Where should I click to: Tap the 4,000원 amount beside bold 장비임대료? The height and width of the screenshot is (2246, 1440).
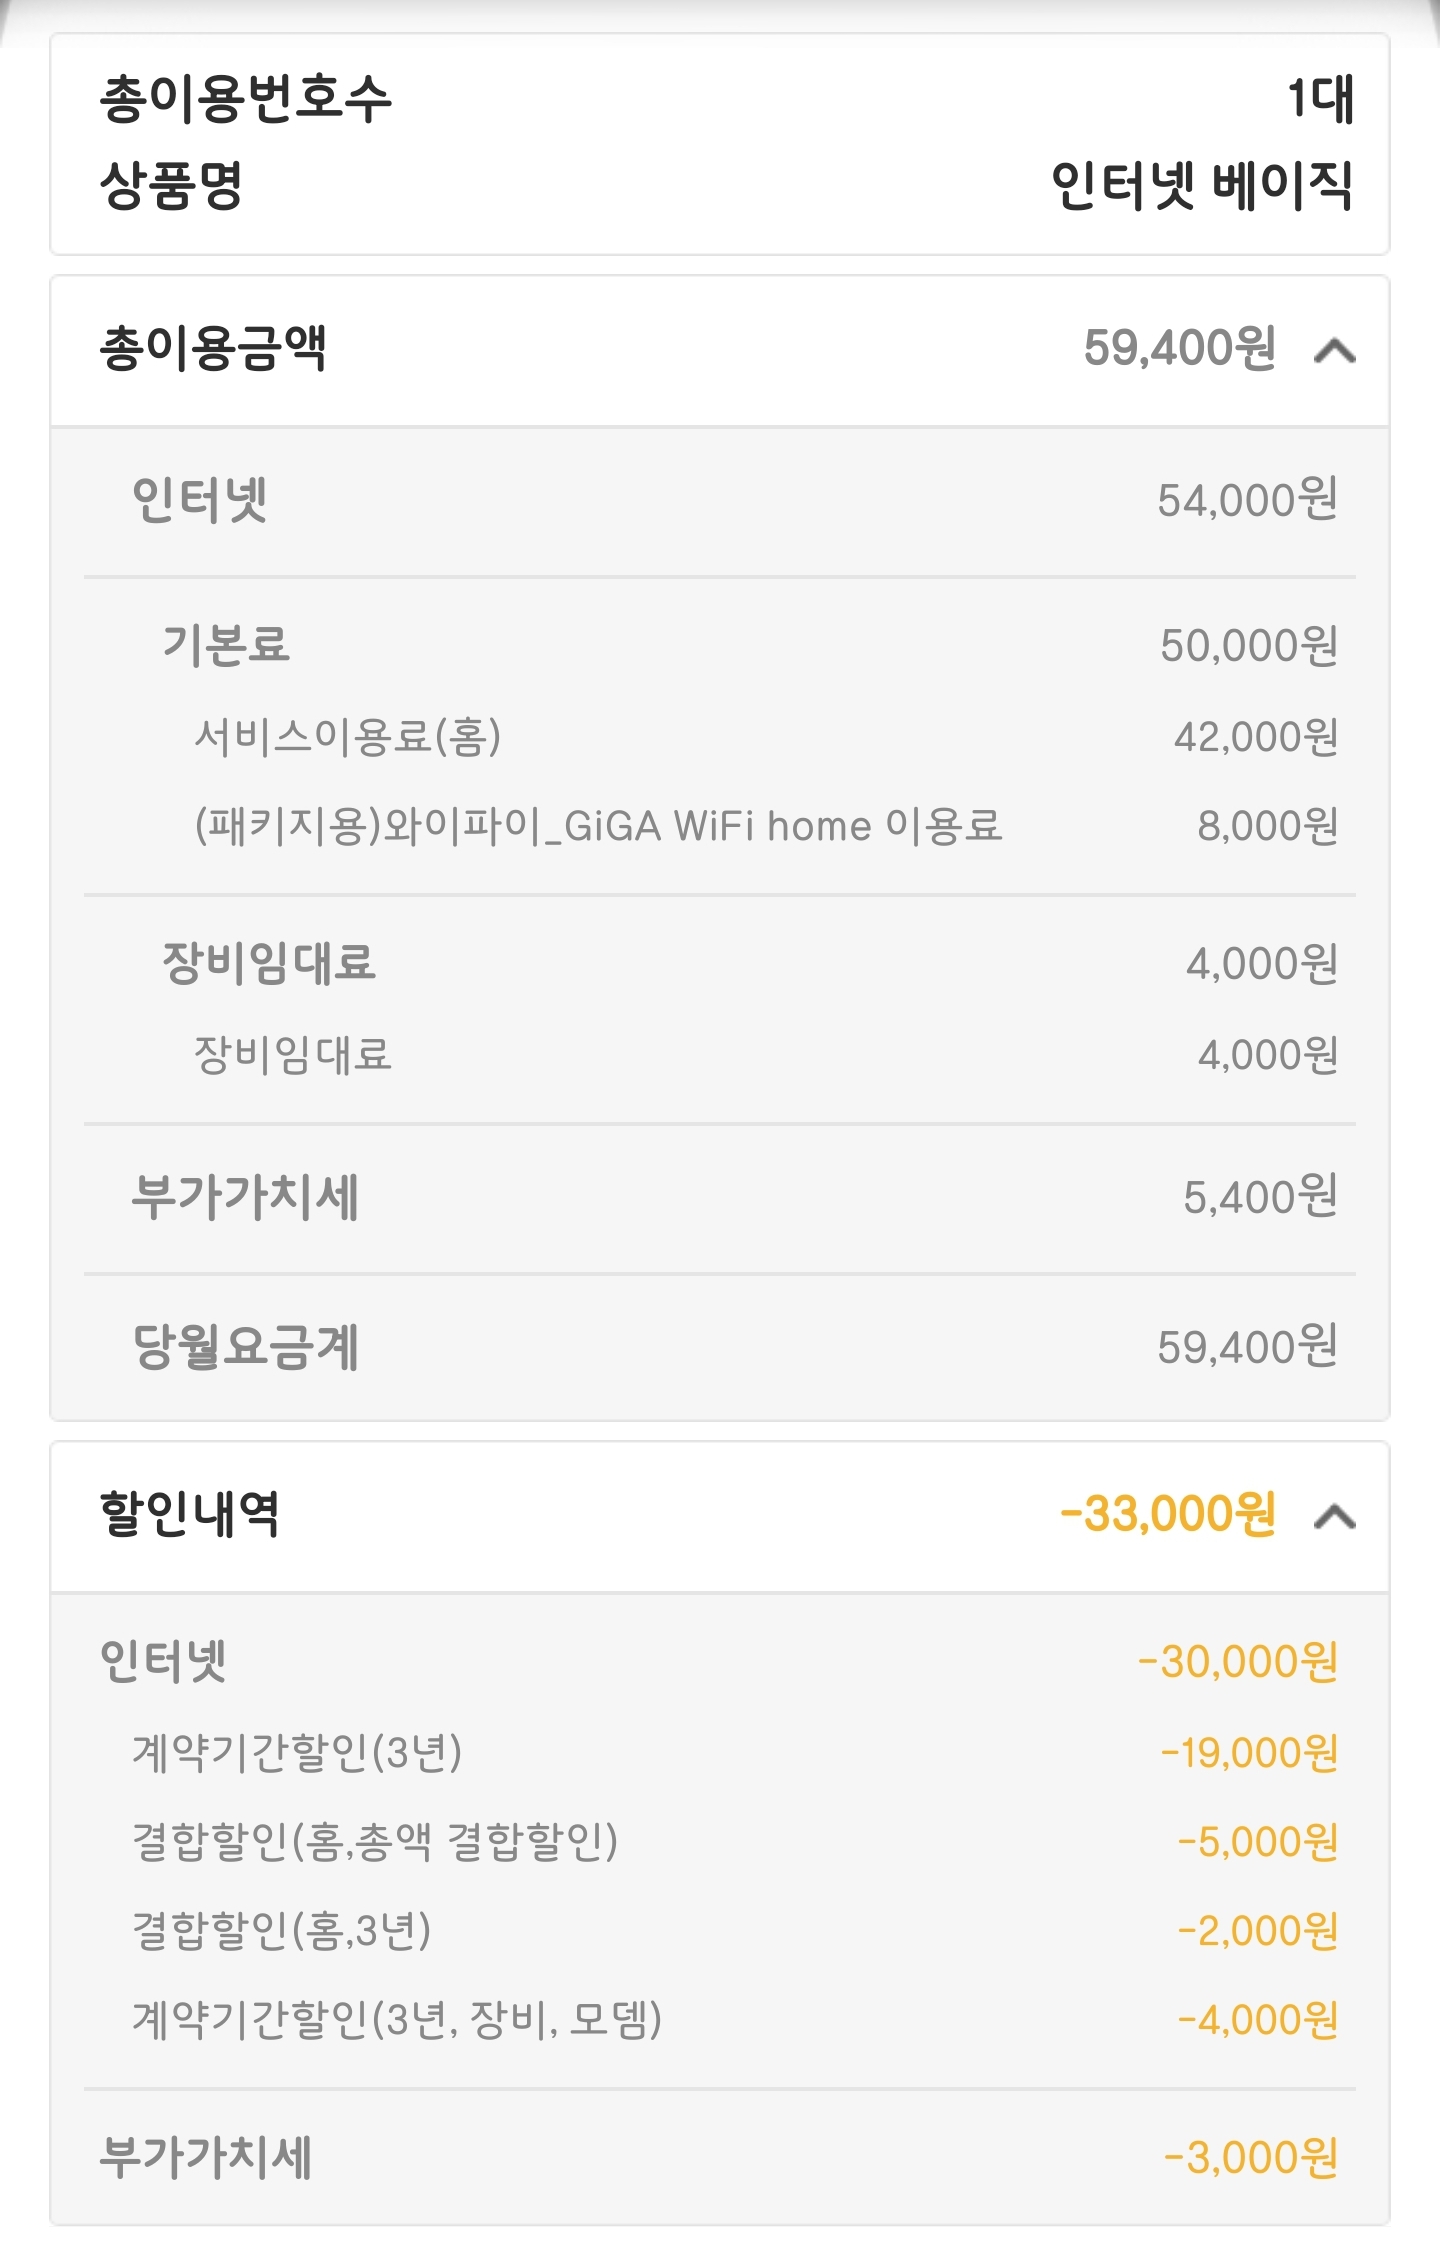[x=1261, y=964]
